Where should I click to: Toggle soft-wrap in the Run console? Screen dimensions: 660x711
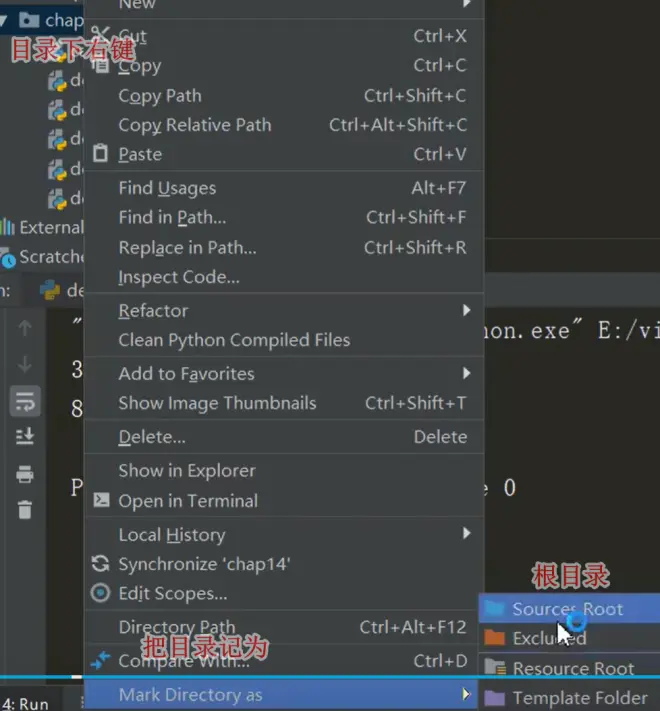point(25,401)
